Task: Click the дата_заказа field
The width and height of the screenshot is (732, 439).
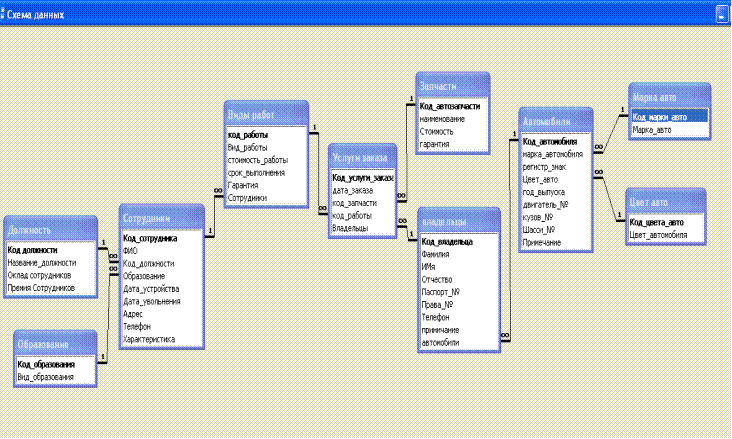Action: [x=353, y=190]
